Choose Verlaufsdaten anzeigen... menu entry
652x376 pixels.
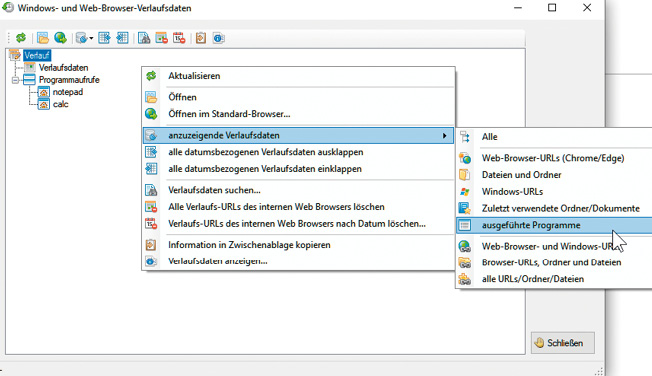pyautogui.click(x=298, y=261)
